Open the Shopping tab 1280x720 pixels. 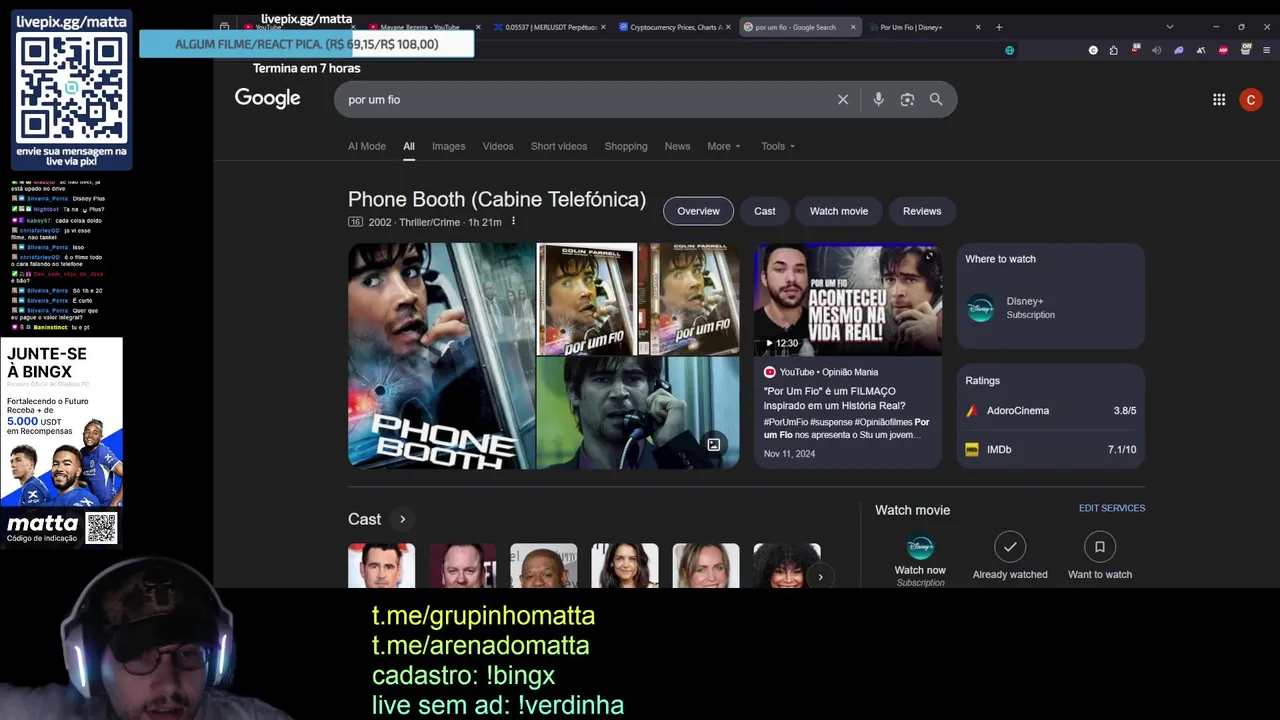tap(626, 146)
